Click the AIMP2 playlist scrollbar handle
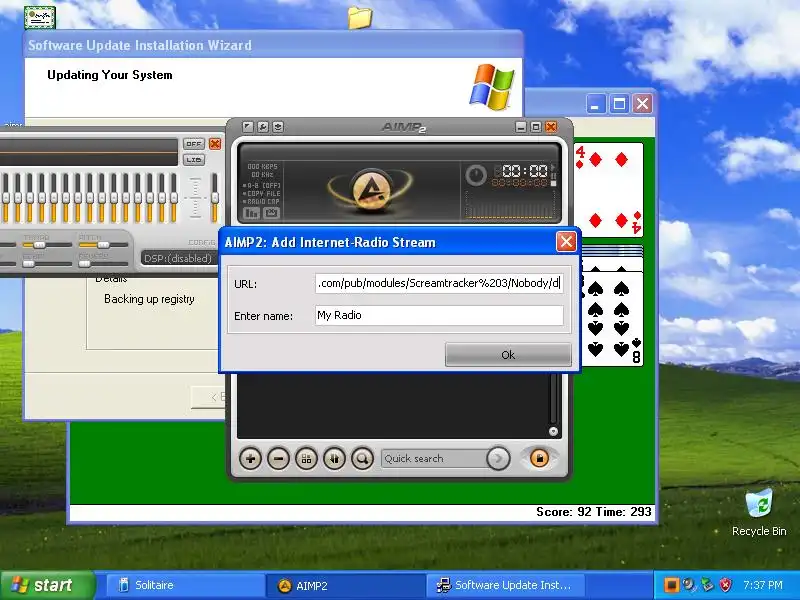 (553, 431)
